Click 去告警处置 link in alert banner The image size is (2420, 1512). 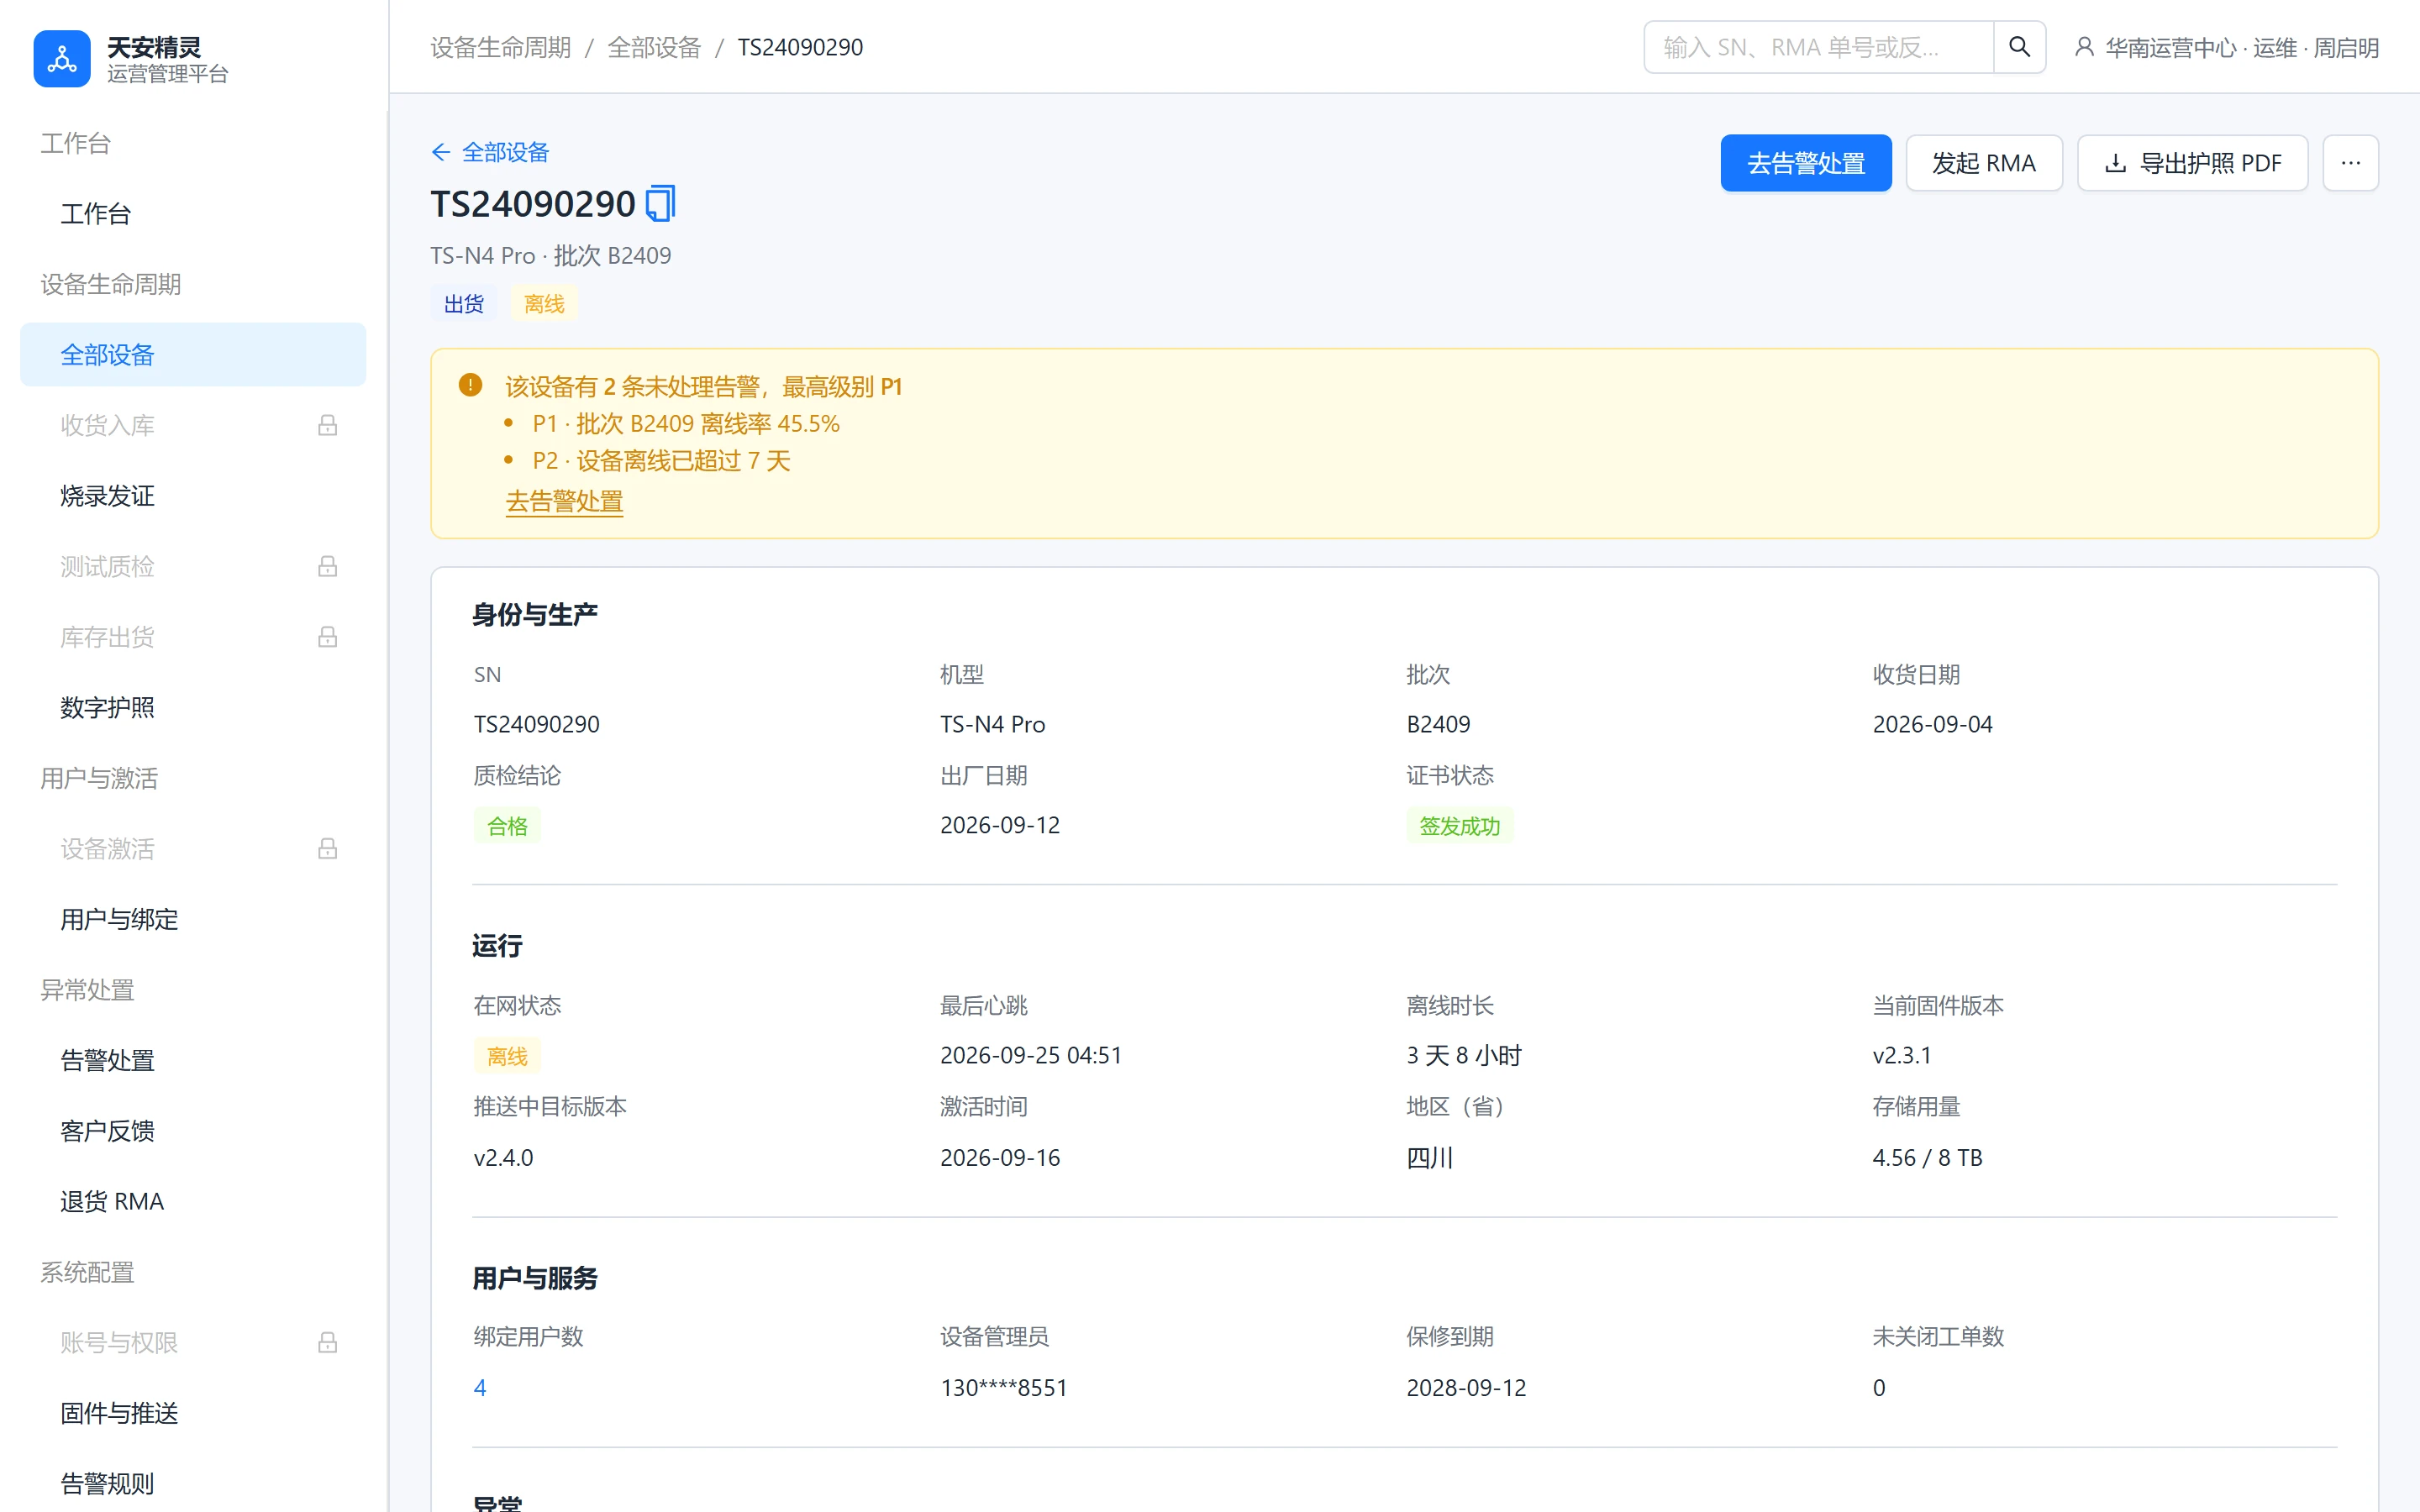564,501
